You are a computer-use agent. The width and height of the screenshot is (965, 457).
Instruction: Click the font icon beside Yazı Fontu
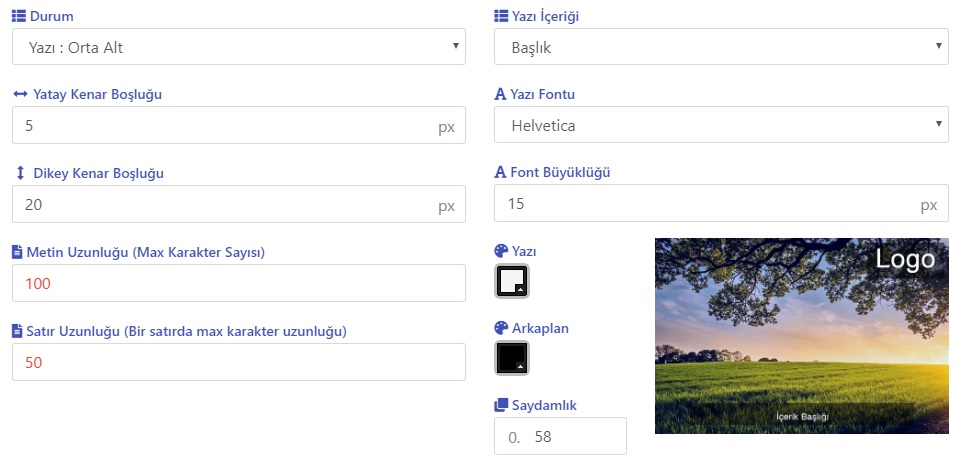tap(501, 95)
